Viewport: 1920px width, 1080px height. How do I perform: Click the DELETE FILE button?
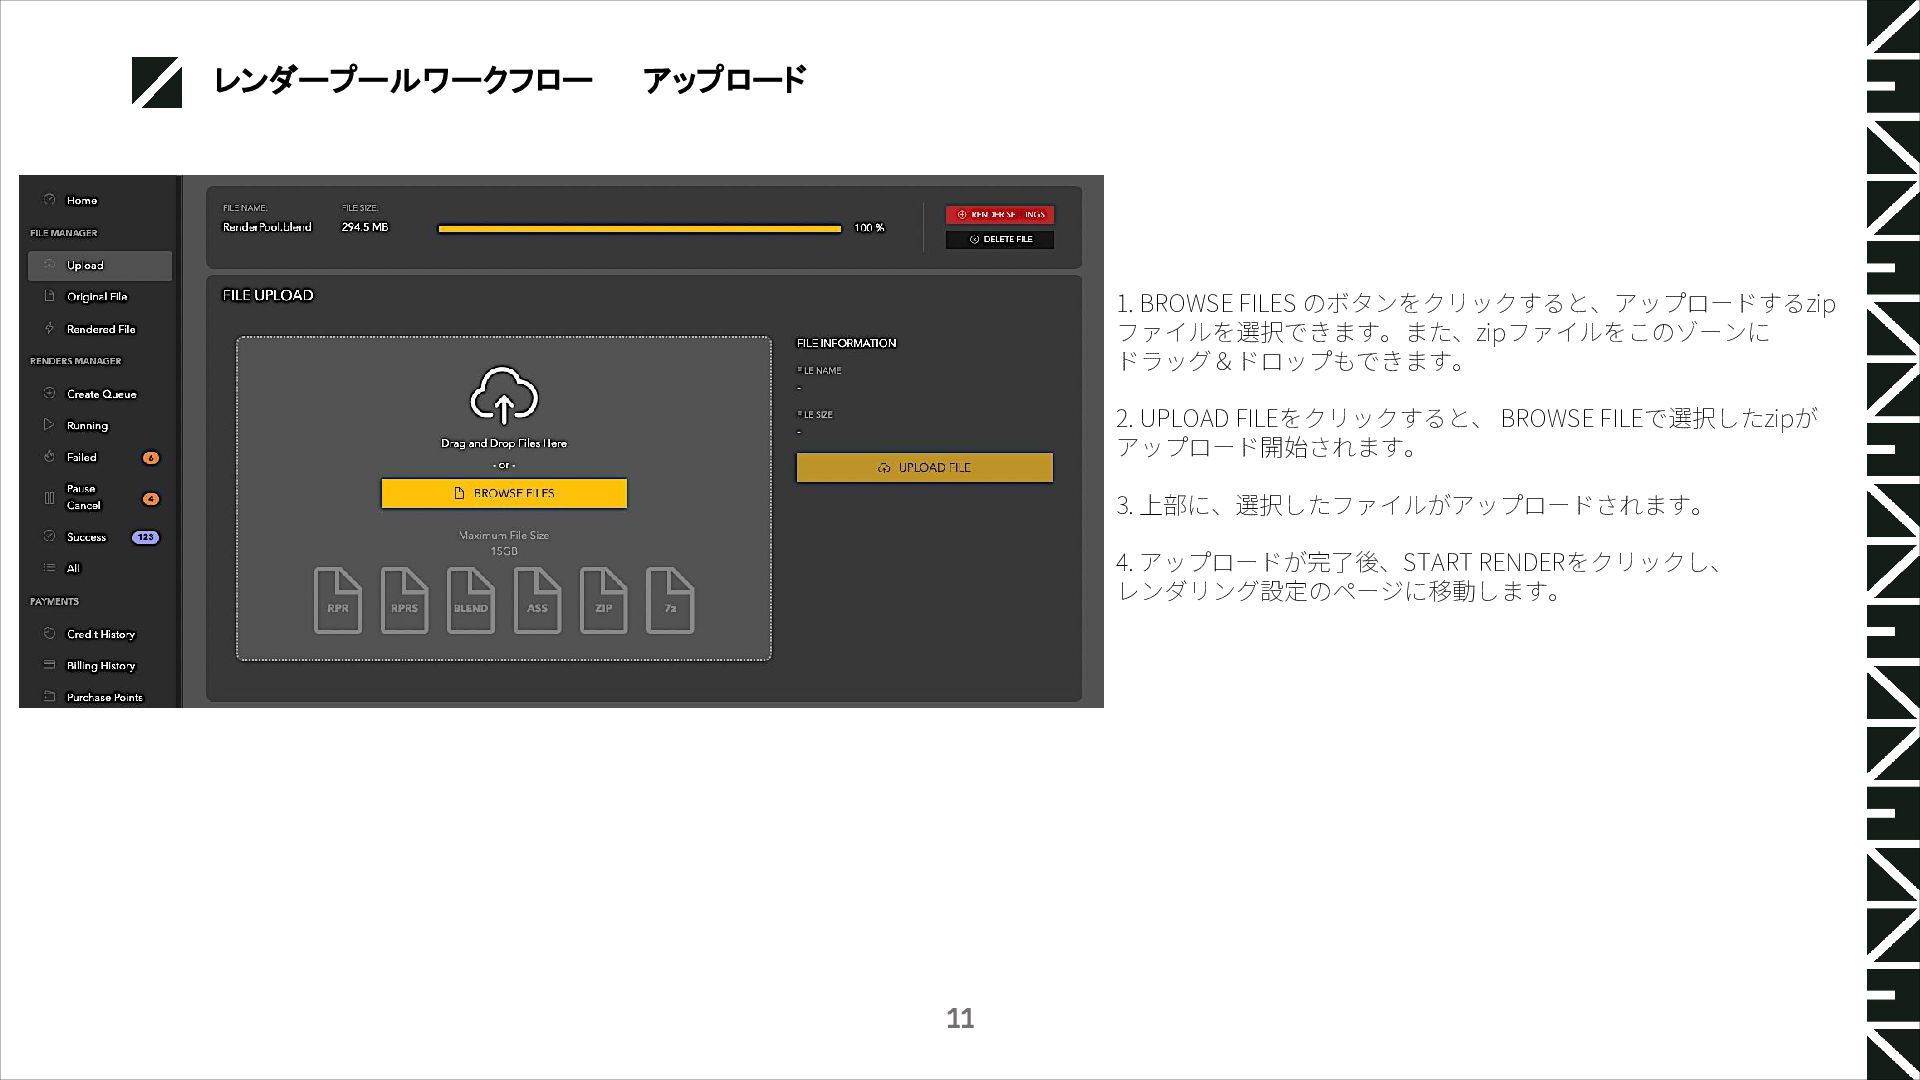999,239
